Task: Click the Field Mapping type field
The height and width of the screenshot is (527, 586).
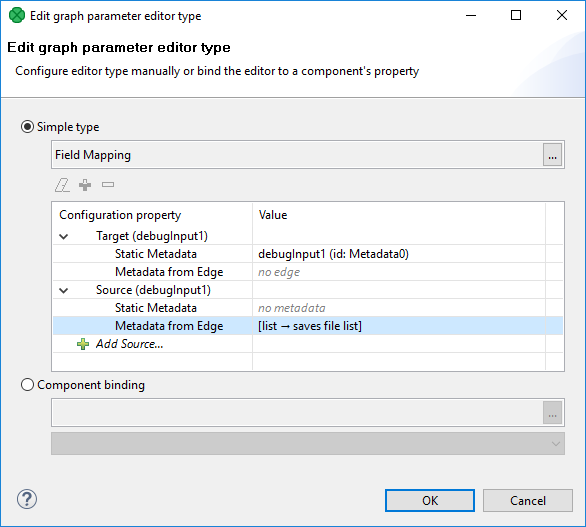Action: (297, 155)
